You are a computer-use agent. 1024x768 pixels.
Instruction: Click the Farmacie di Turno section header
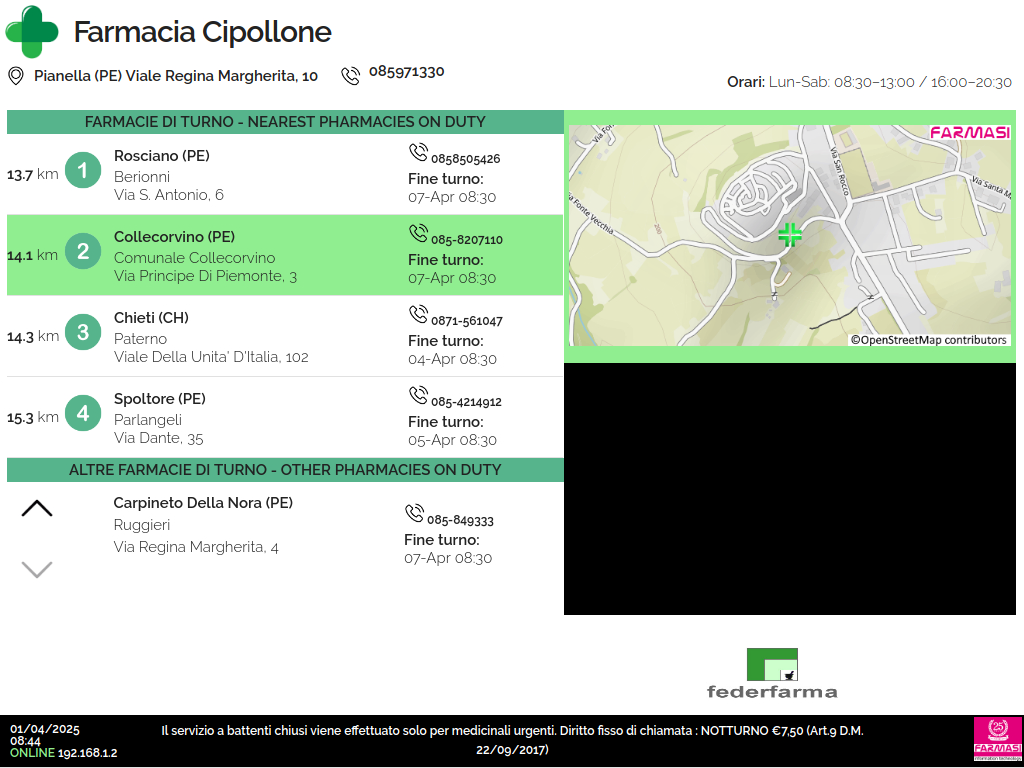point(285,122)
